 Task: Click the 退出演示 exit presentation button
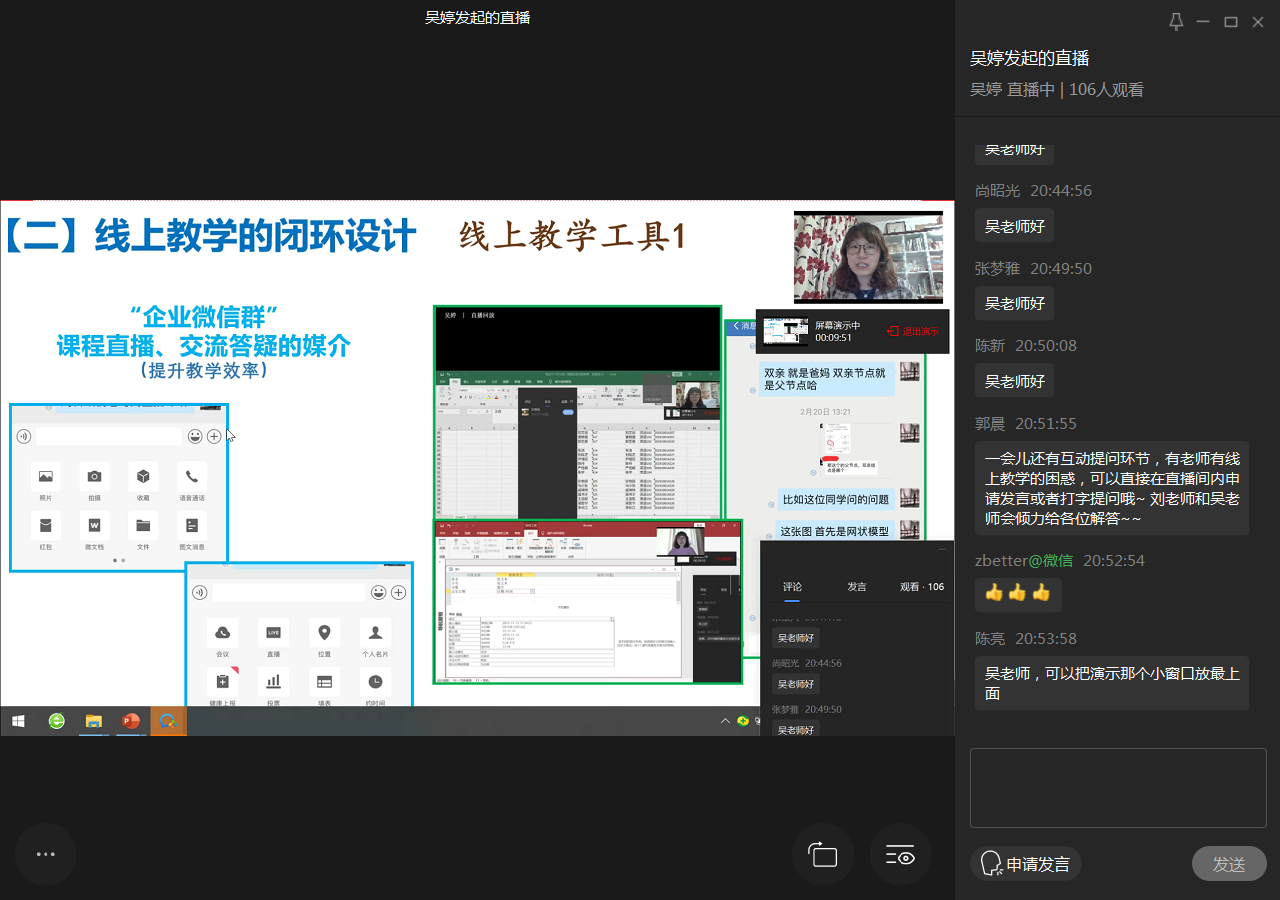coord(913,331)
